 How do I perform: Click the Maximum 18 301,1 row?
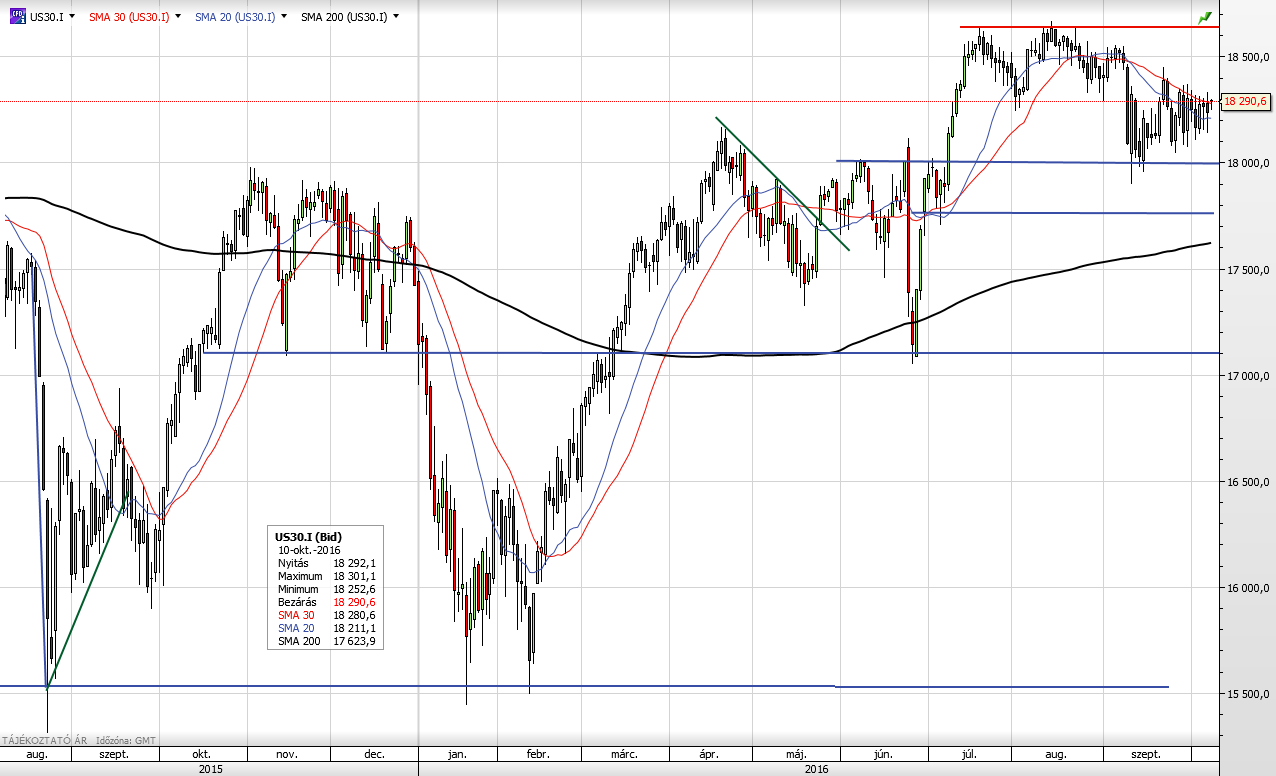327,576
